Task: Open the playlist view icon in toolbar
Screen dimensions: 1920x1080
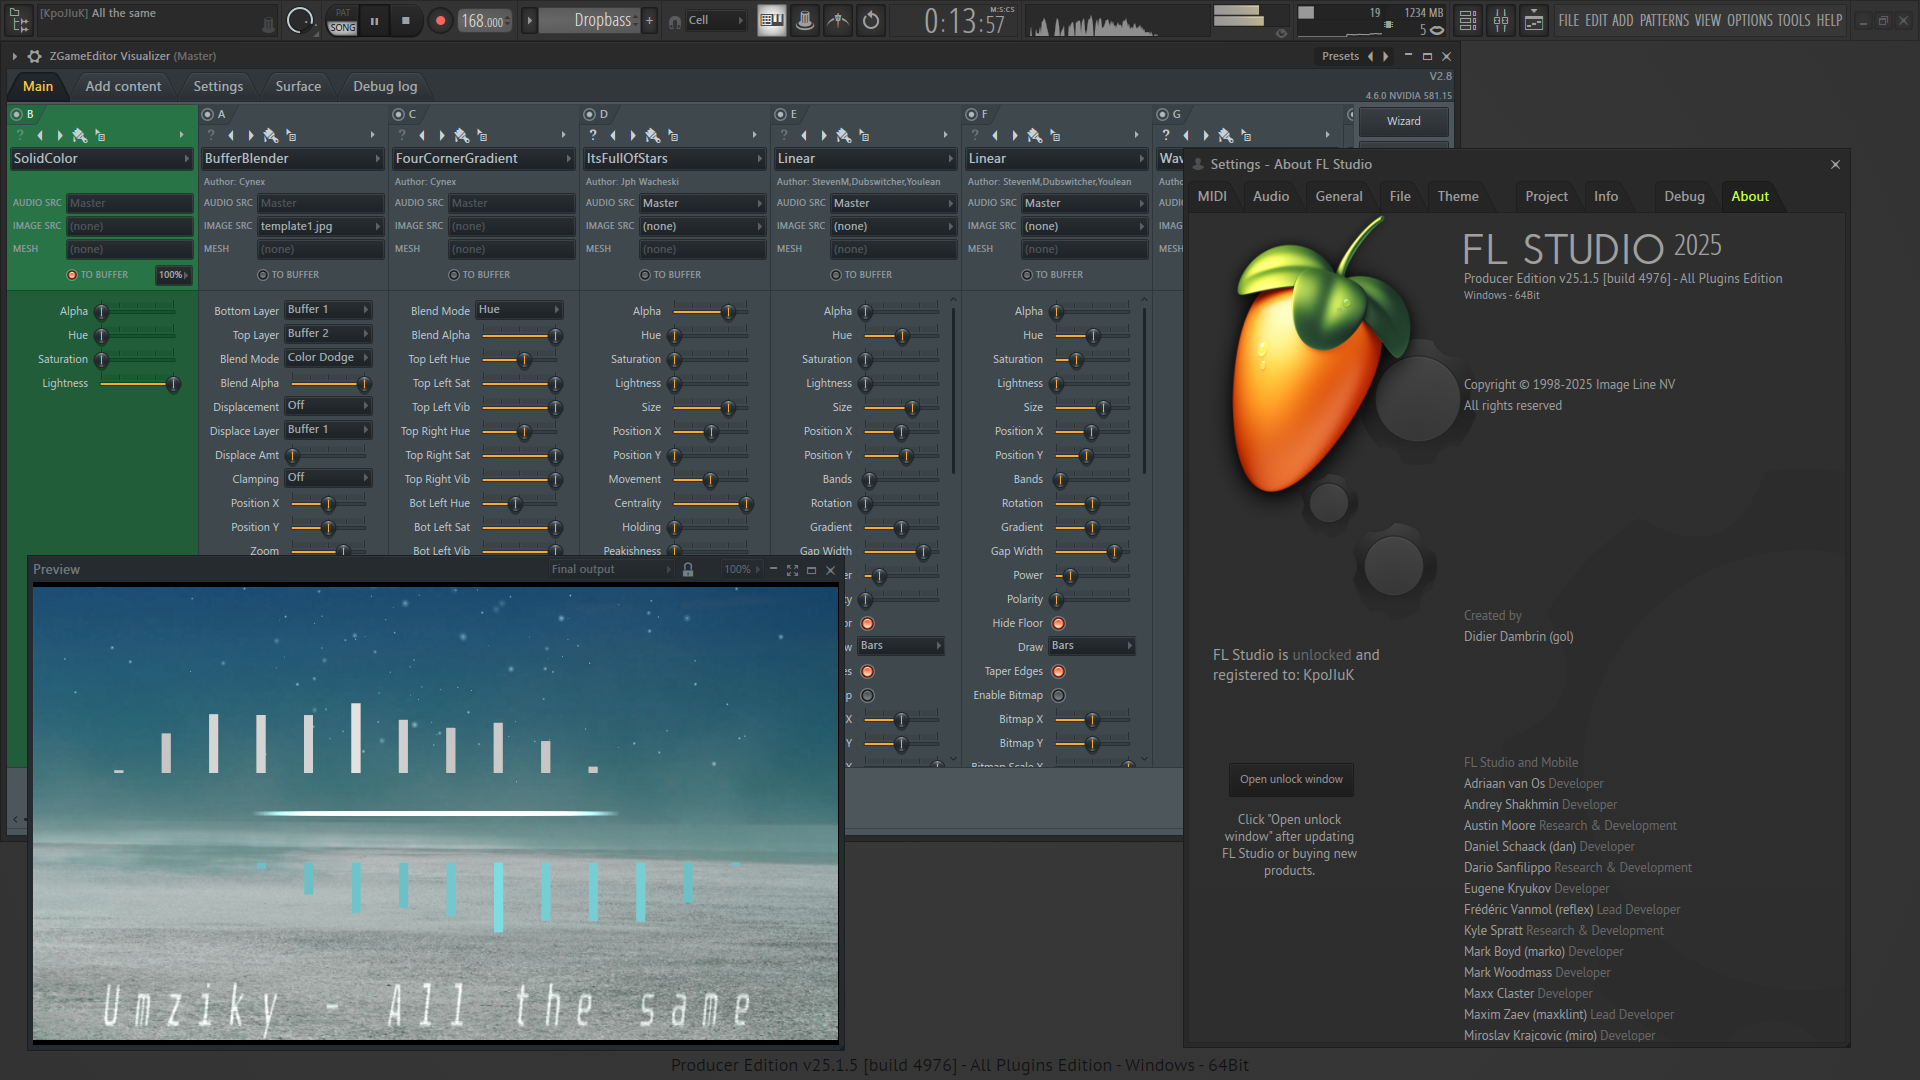Action: [1468, 20]
